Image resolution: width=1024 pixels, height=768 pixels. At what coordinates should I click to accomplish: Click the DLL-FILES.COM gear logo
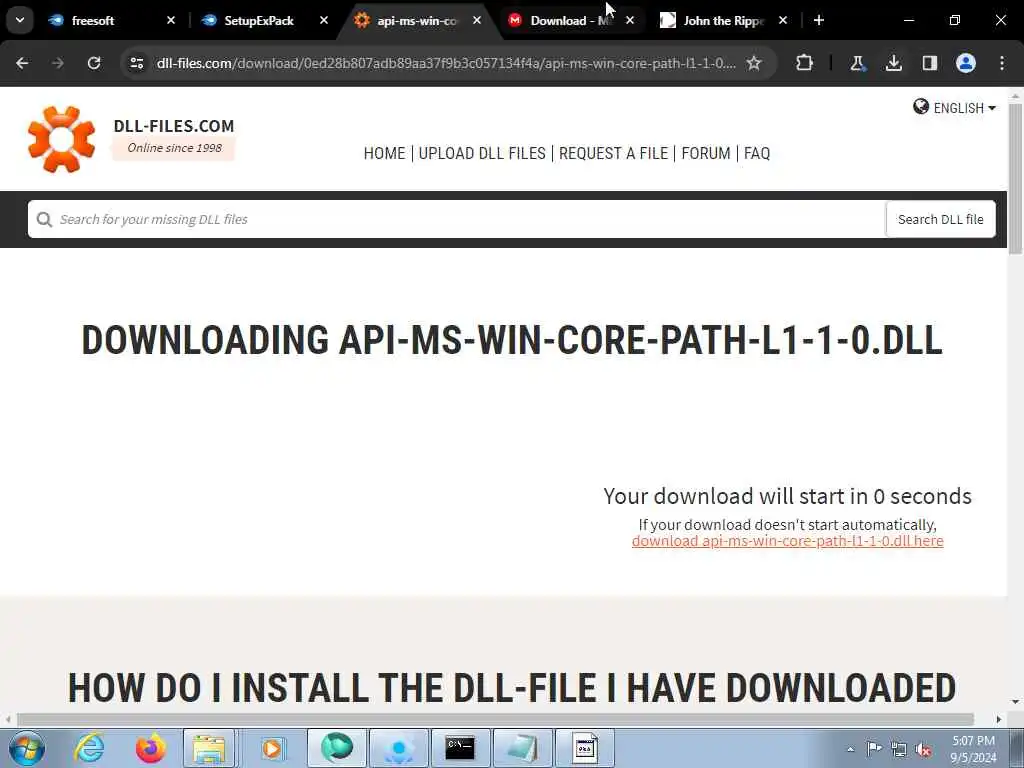pyautogui.click(x=61, y=139)
